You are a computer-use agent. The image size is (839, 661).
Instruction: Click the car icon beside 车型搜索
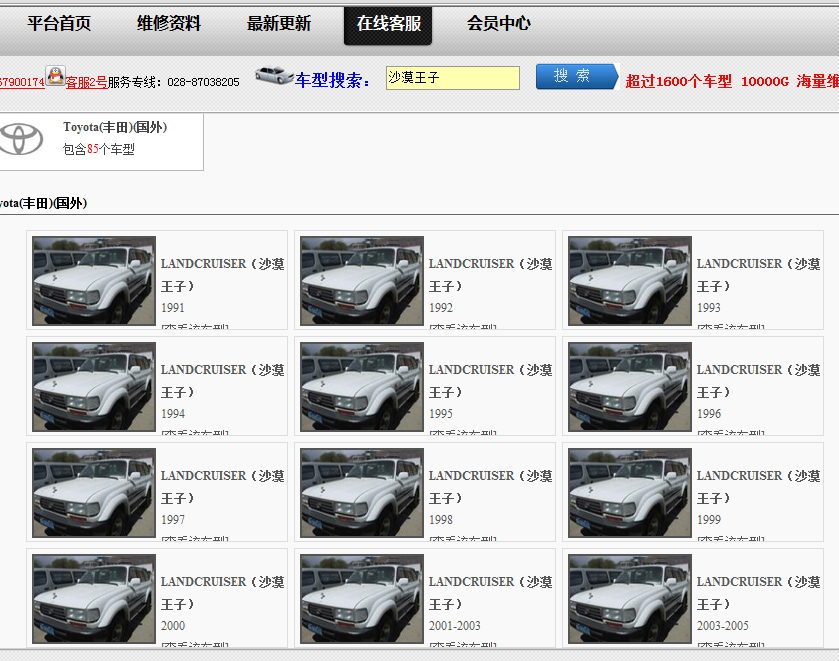[274, 75]
